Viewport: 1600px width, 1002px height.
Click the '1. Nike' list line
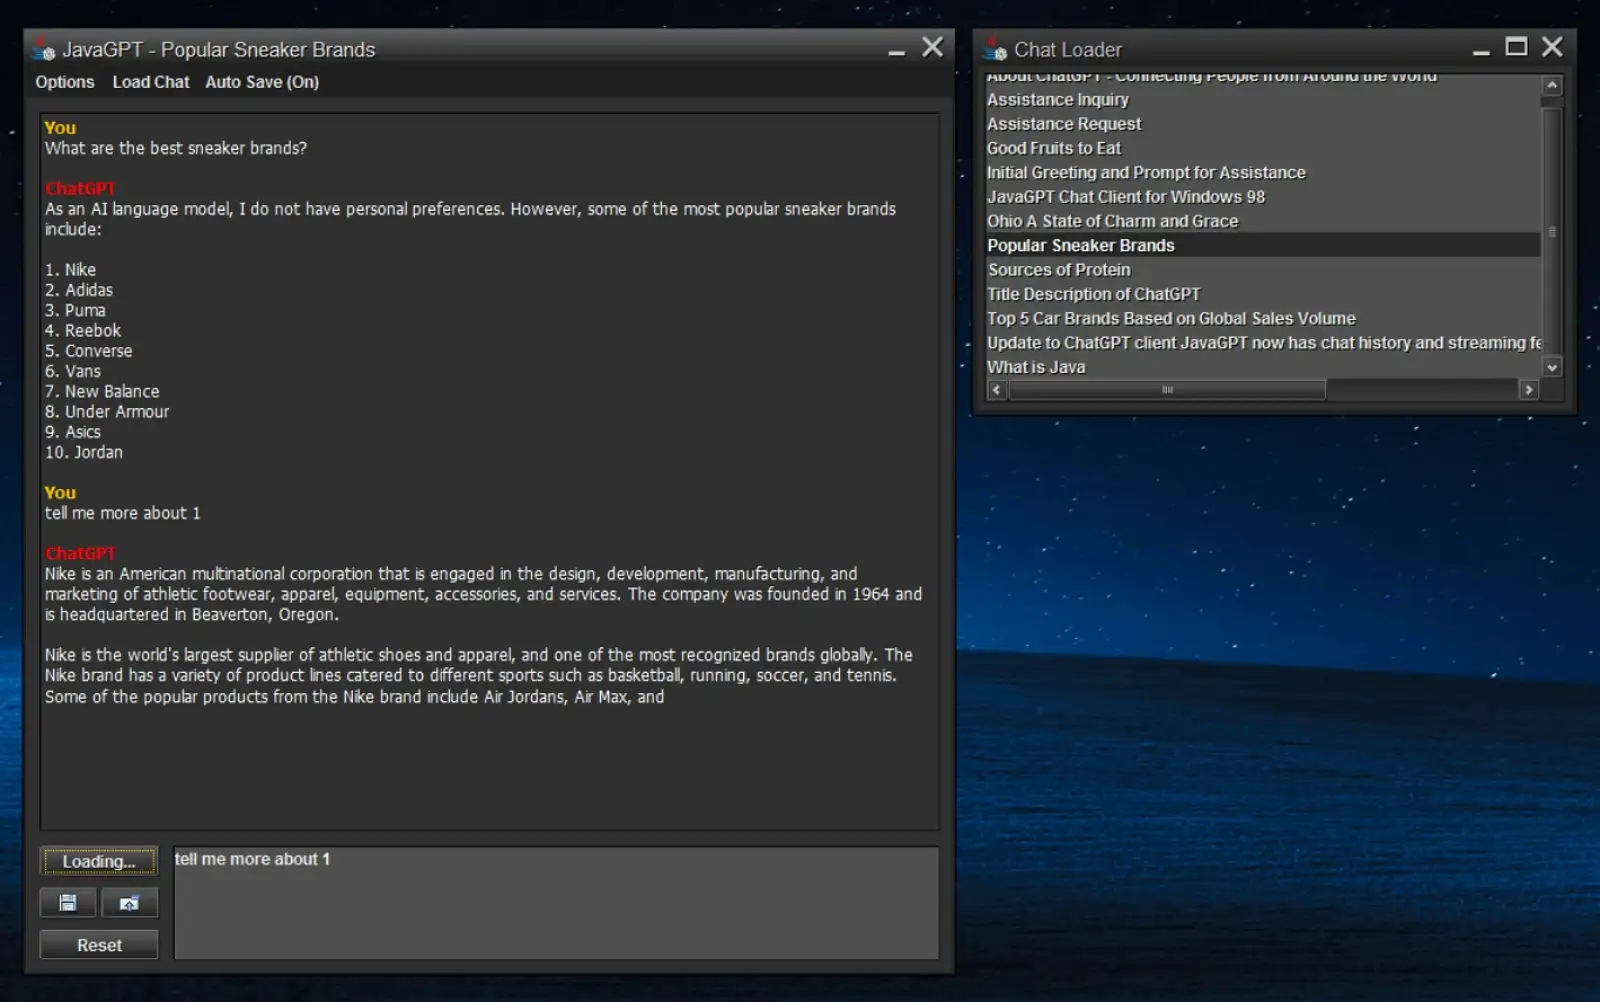pyautogui.click(x=70, y=270)
